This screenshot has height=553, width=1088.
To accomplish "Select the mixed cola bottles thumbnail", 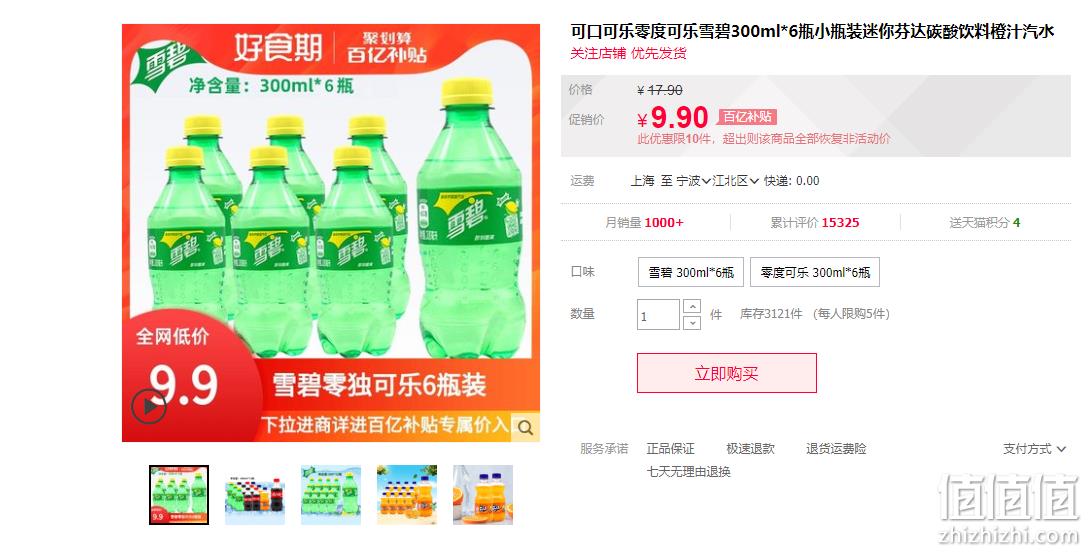I will point(255,495).
